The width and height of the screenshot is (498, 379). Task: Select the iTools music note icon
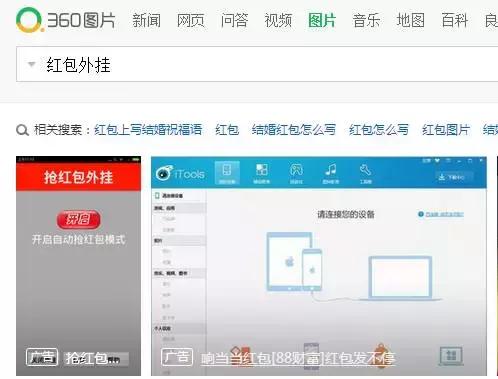[x=331, y=173]
